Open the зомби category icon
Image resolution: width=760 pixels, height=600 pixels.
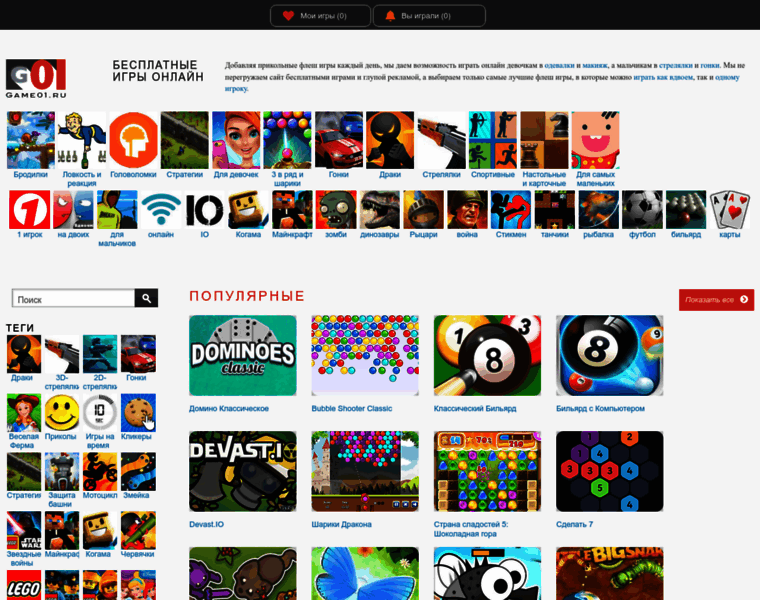tap(336, 209)
